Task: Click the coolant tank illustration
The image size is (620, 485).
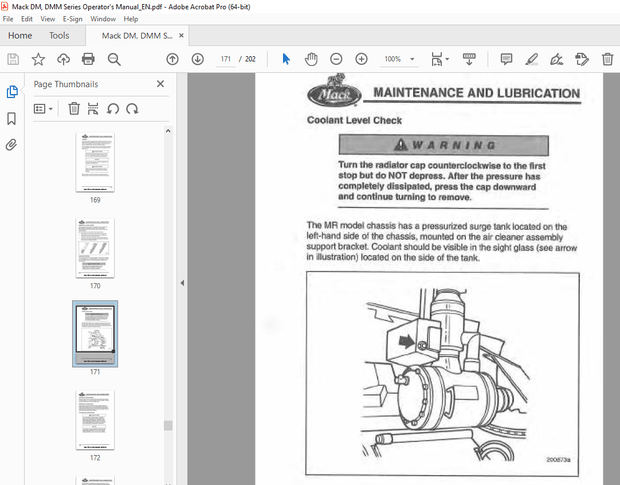Action: point(442,374)
